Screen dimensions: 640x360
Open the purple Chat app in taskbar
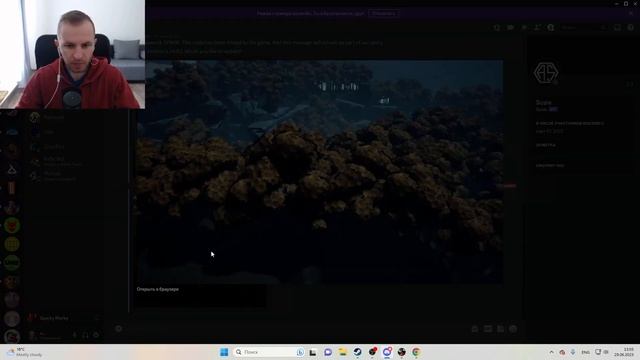coord(328,352)
